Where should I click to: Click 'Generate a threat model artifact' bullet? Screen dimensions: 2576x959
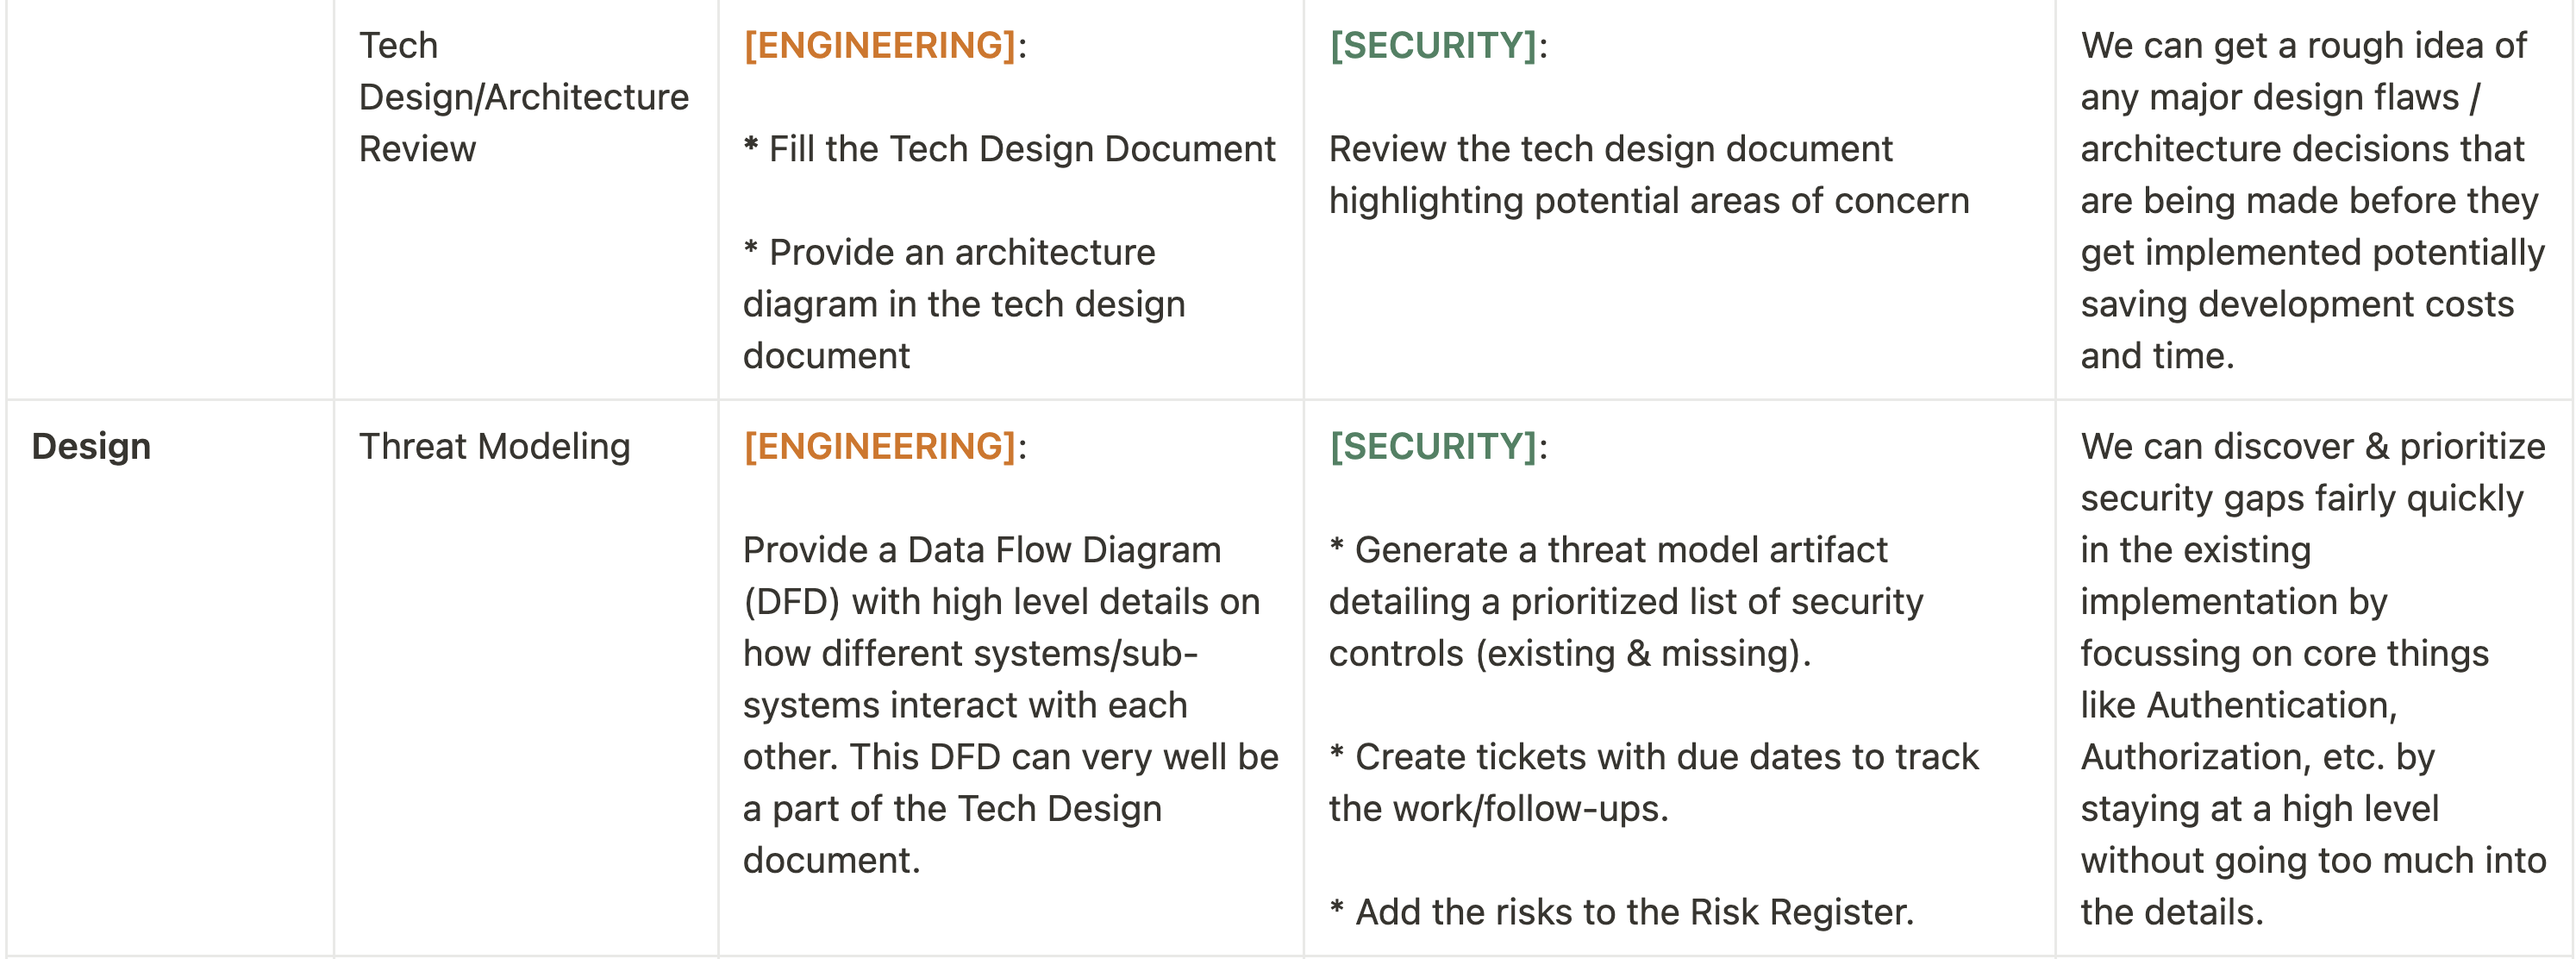(x=1626, y=602)
